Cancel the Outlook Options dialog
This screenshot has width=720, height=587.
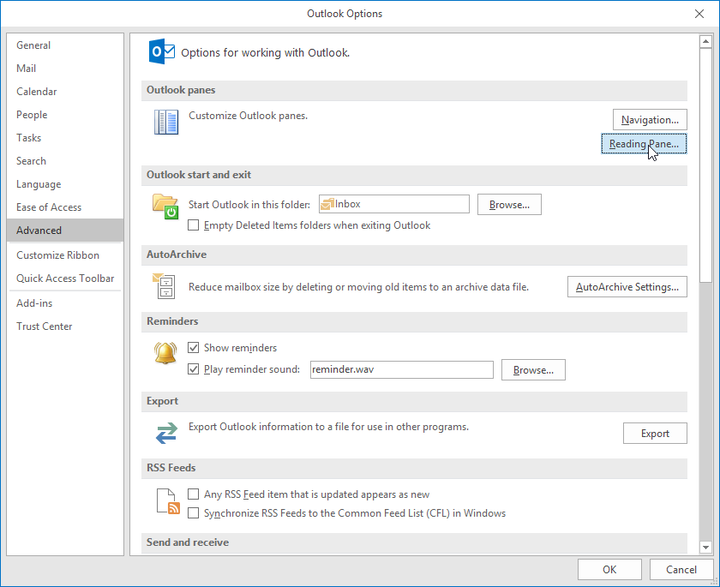point(681,570)
